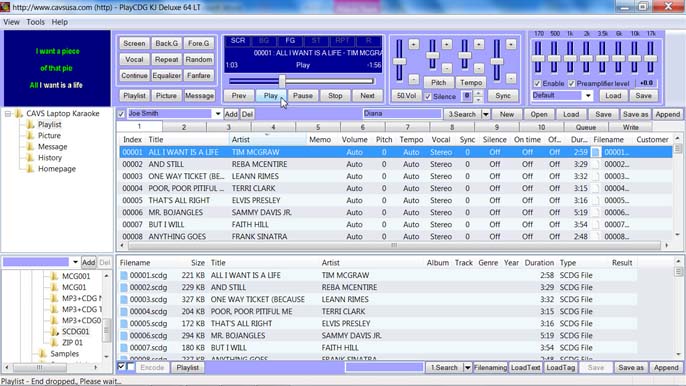This screenshot has width=686, height=386.
Task: Click the History folder icon
Action: tap(30, 158)
